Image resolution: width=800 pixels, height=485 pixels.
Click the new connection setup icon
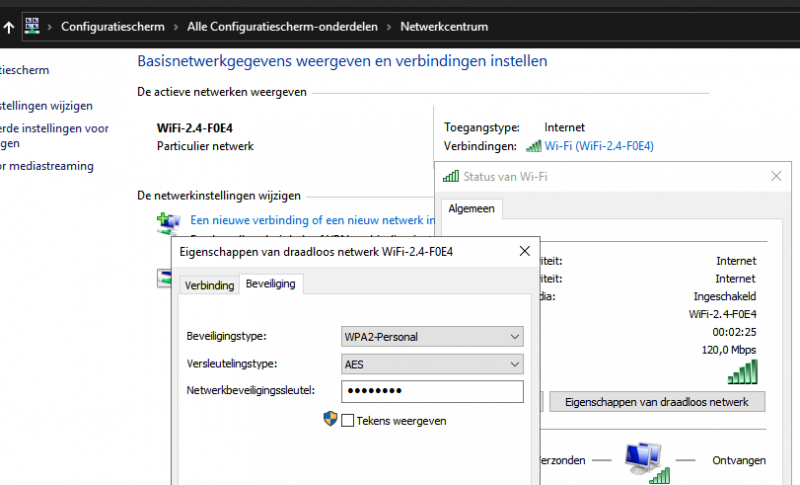(169, 222)
